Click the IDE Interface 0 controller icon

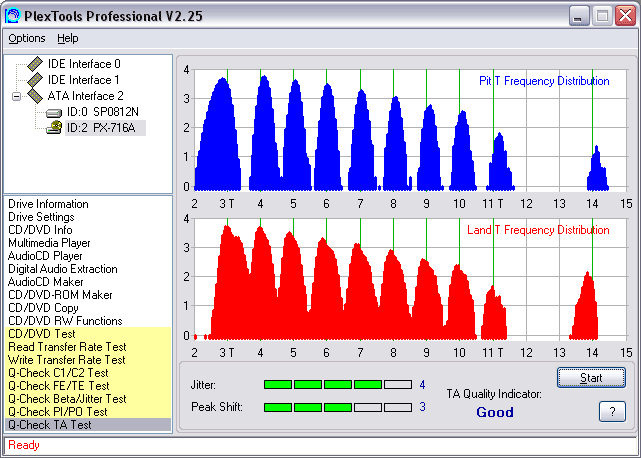coord(35,64)
